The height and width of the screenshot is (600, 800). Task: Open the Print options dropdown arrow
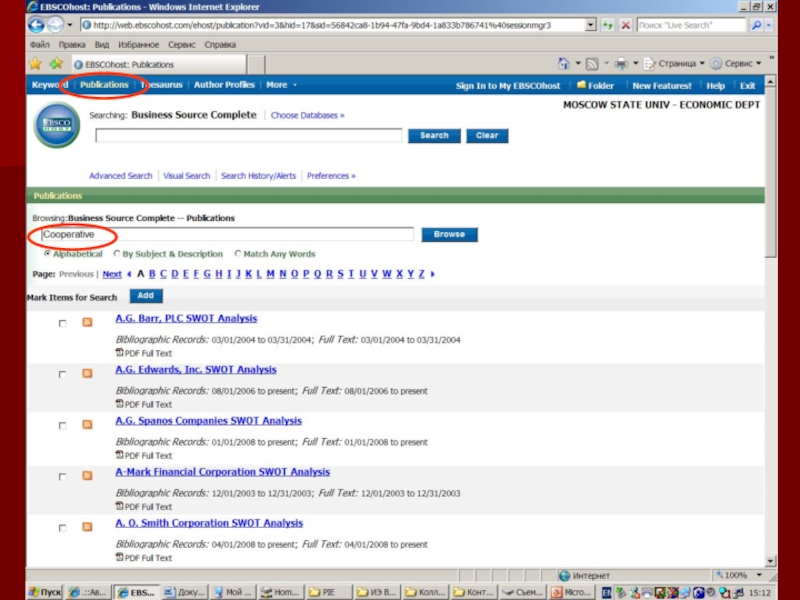click(x=636, y=64)
